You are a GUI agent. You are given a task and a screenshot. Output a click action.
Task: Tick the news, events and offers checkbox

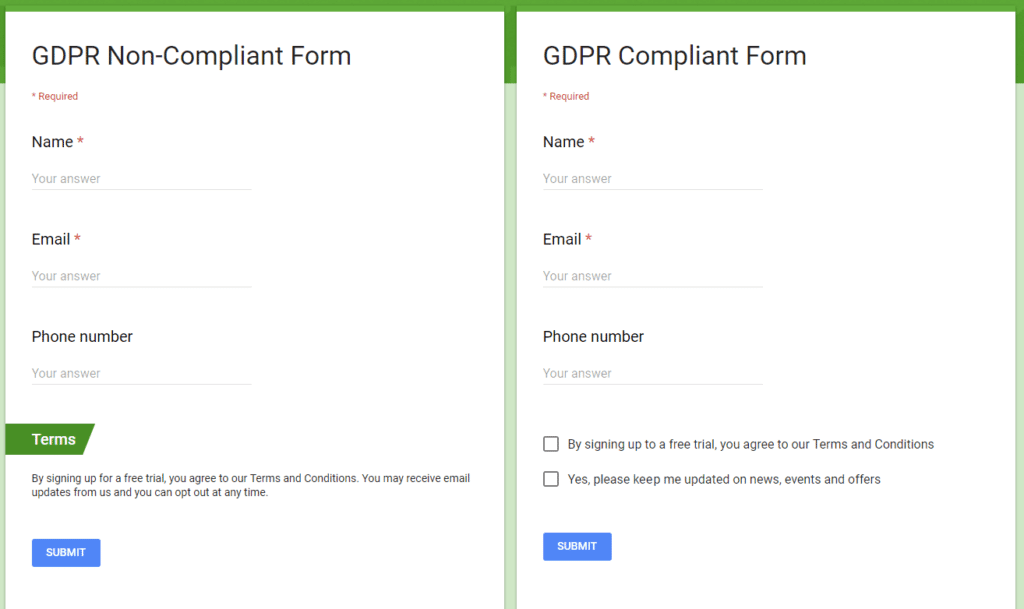pos(551,479)
